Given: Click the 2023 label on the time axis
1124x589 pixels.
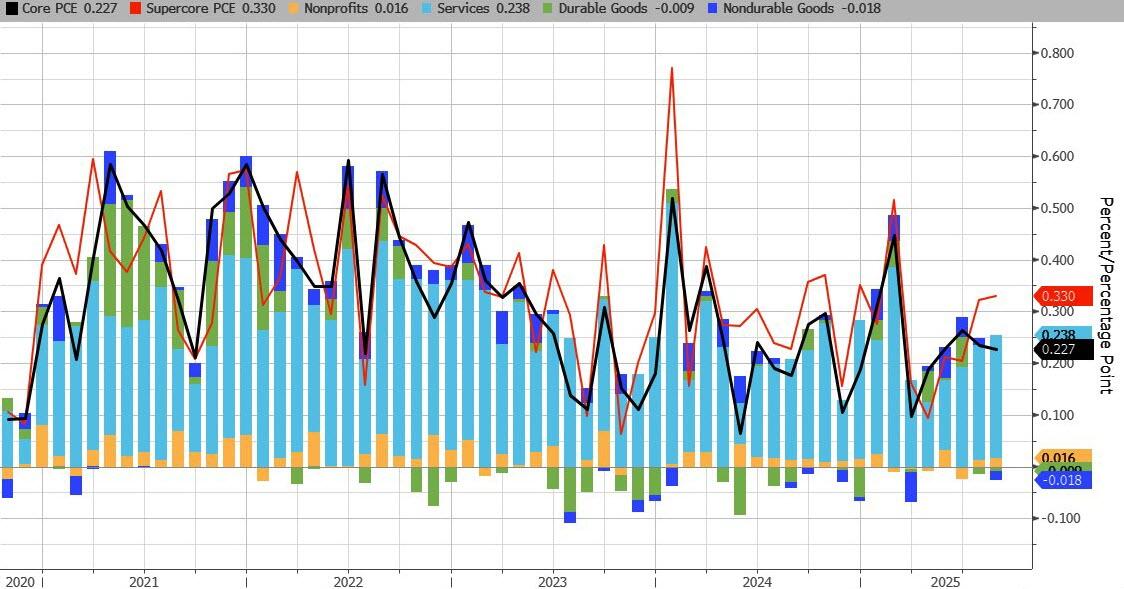Looking at the screenshot, I should (552, 581).
